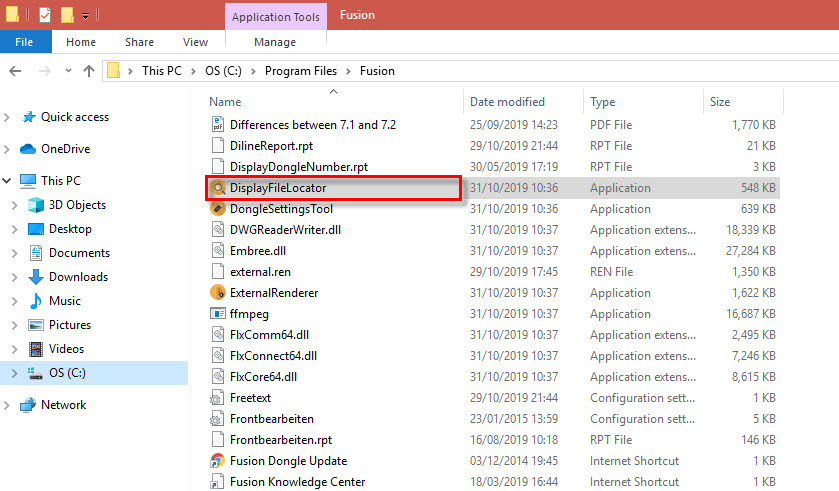
Task: Click the FlxConnect64.dll file icon
Action: point(218,355)
